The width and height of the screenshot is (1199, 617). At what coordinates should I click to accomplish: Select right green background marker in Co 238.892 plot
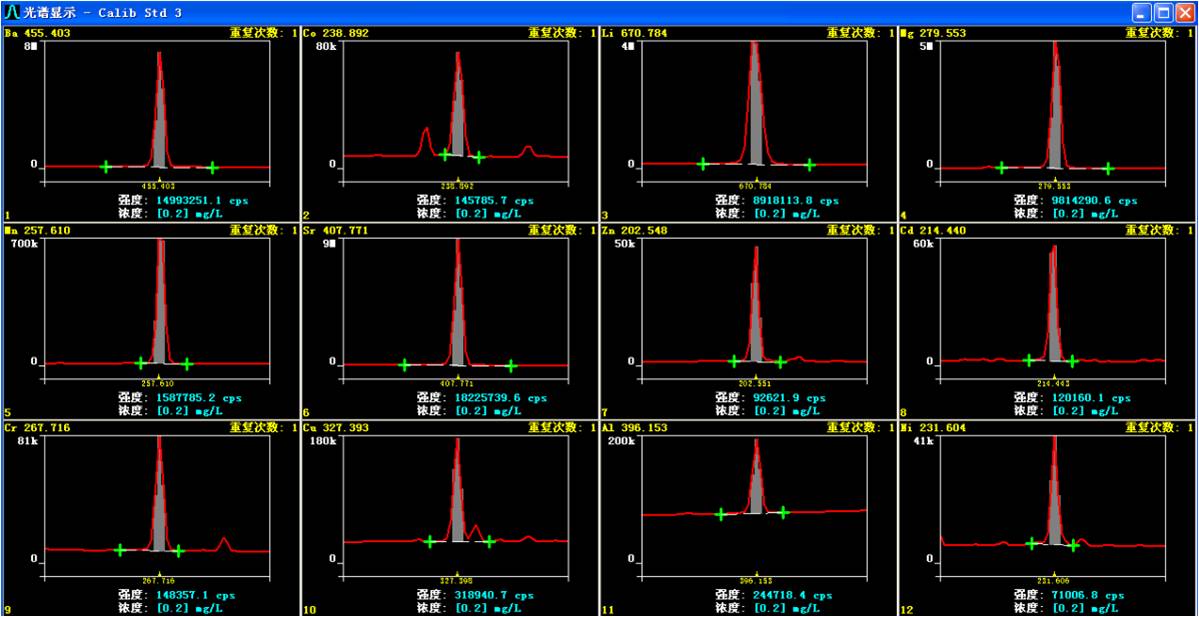pyautogui.click(x=479, y=157)
